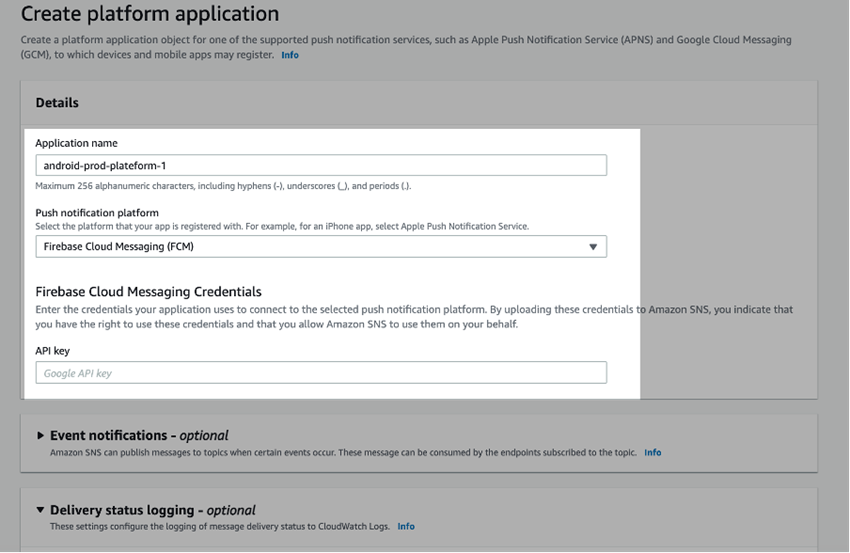Image resolution: width=850 pixels, height=553 pixels.
Task: Click the CloudWatch Logs description text
Action: (219, 526)
